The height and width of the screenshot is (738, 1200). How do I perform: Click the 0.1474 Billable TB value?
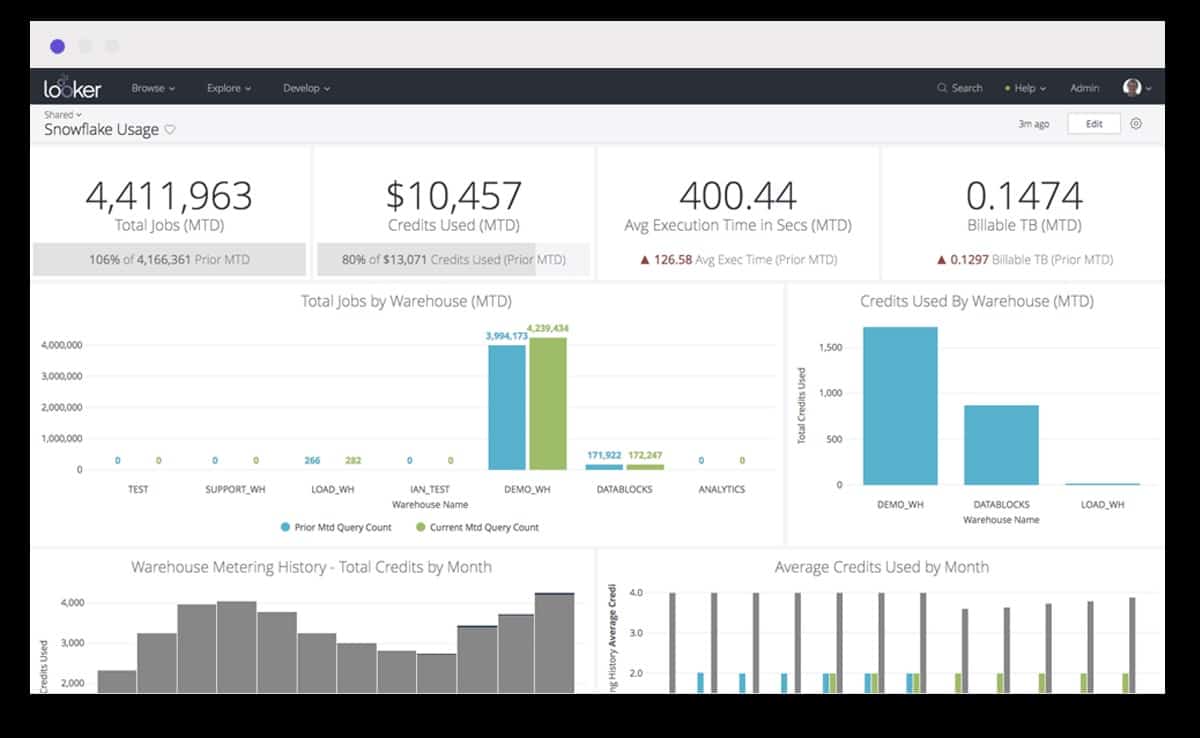[1024, 196]
